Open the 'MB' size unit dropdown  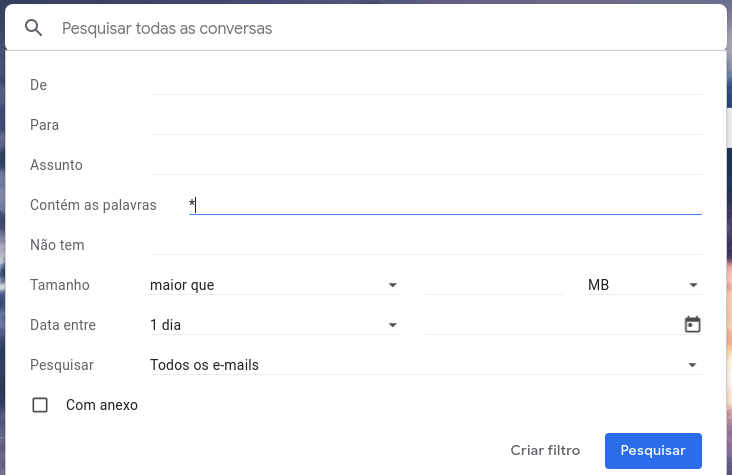pos(645,285)
